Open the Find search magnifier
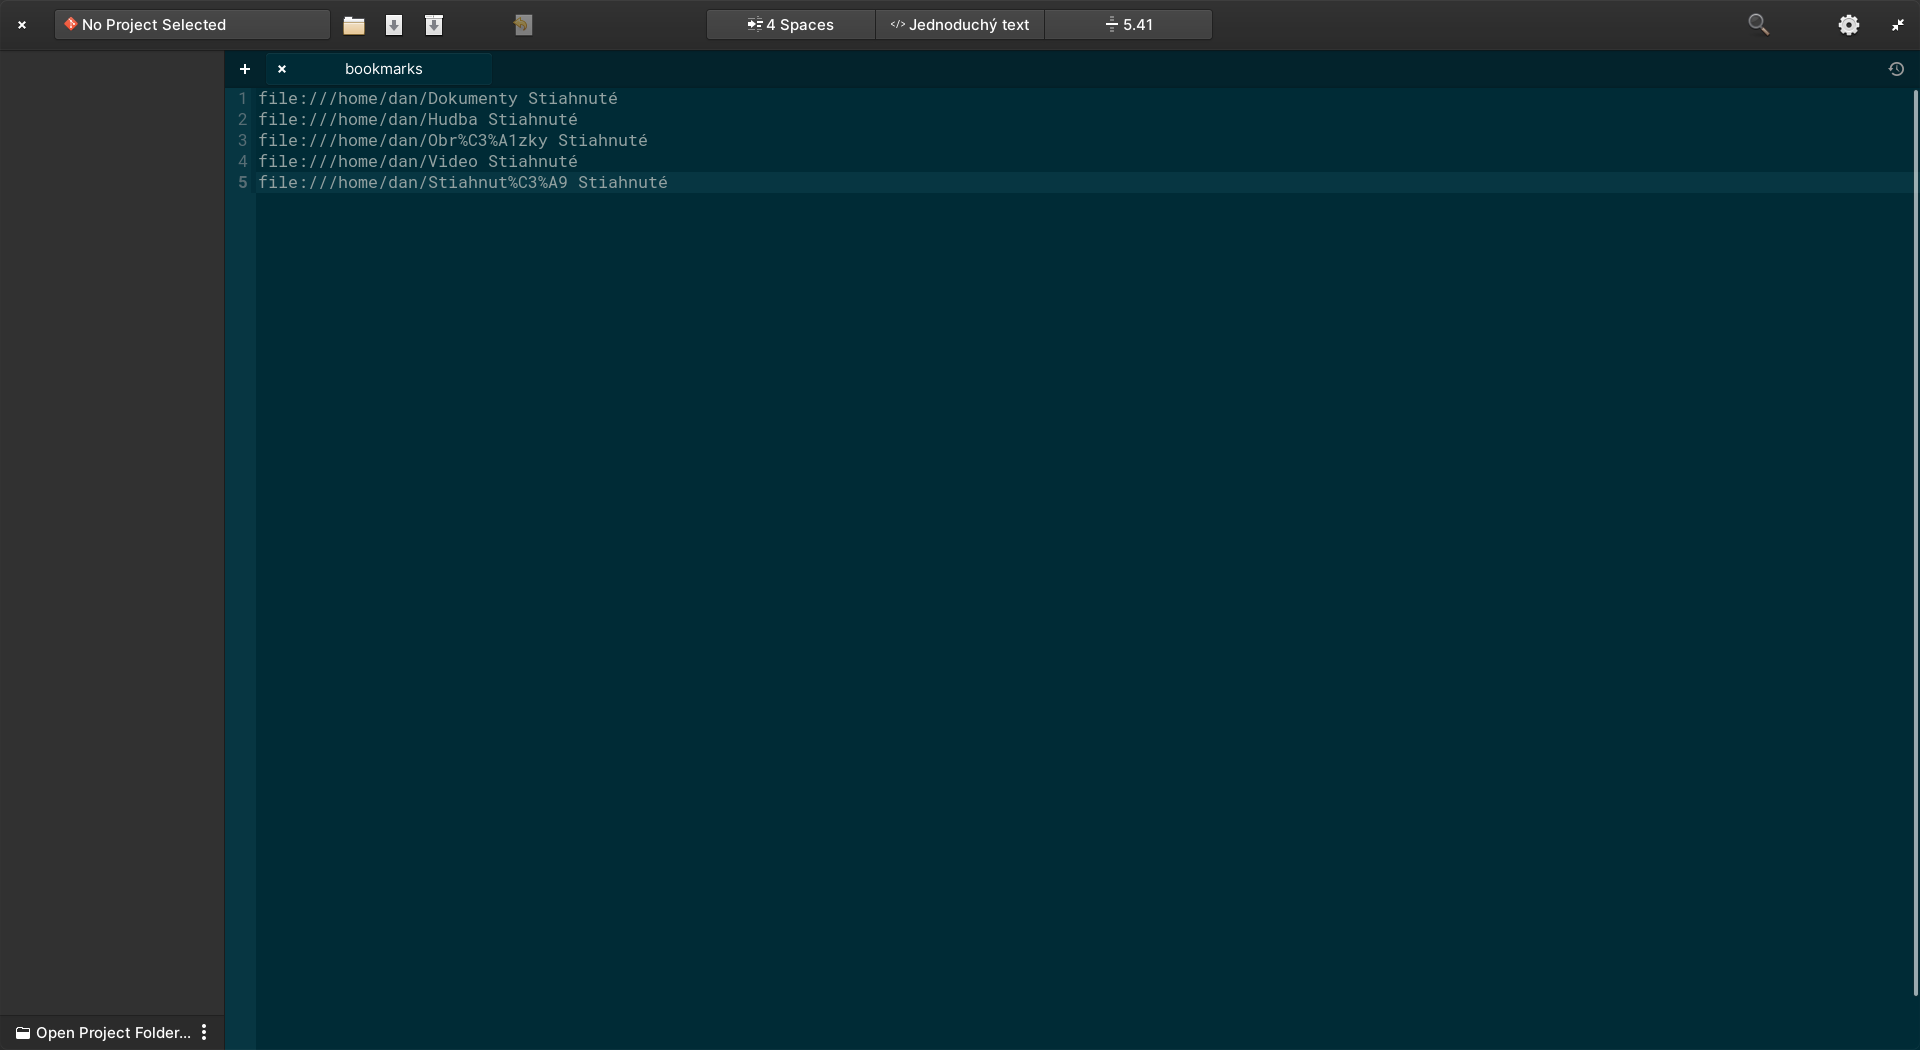Viewport: 1920px width, 1050px height. click(1758, 25)
